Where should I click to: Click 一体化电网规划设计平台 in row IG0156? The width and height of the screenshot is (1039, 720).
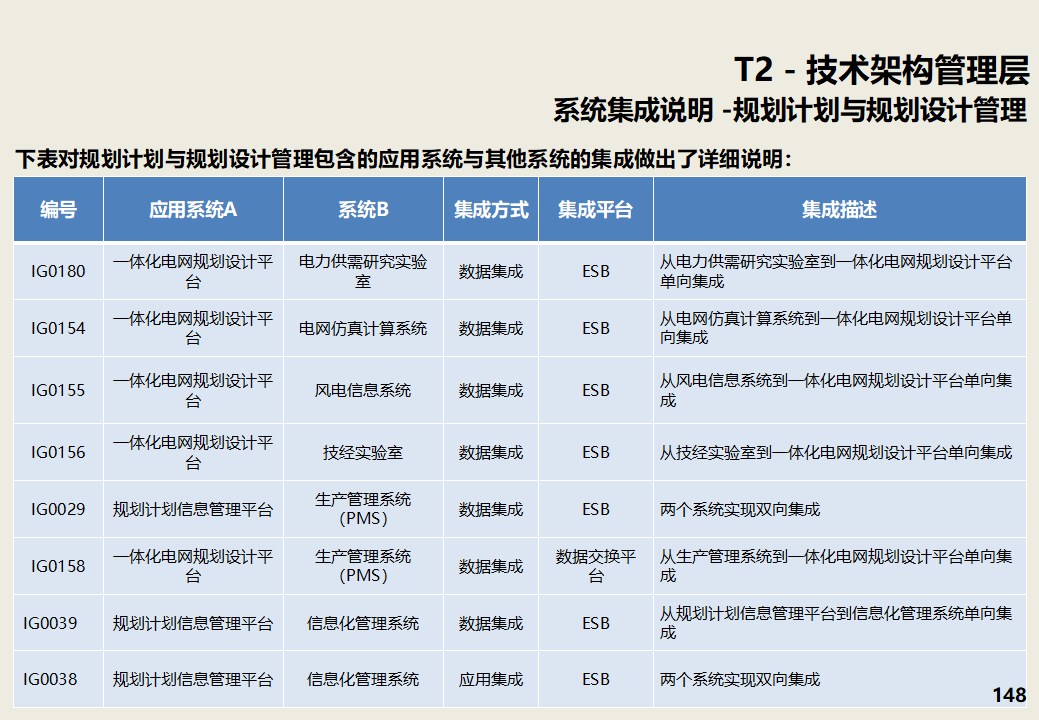point(193,452)
